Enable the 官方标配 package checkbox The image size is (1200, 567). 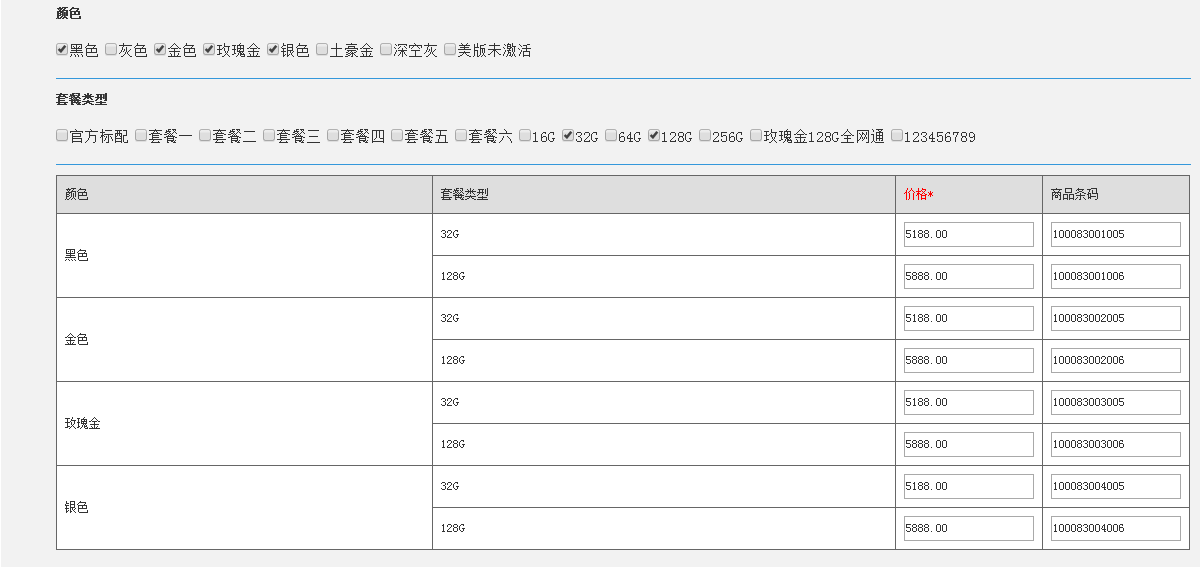[x=62, y=135]
